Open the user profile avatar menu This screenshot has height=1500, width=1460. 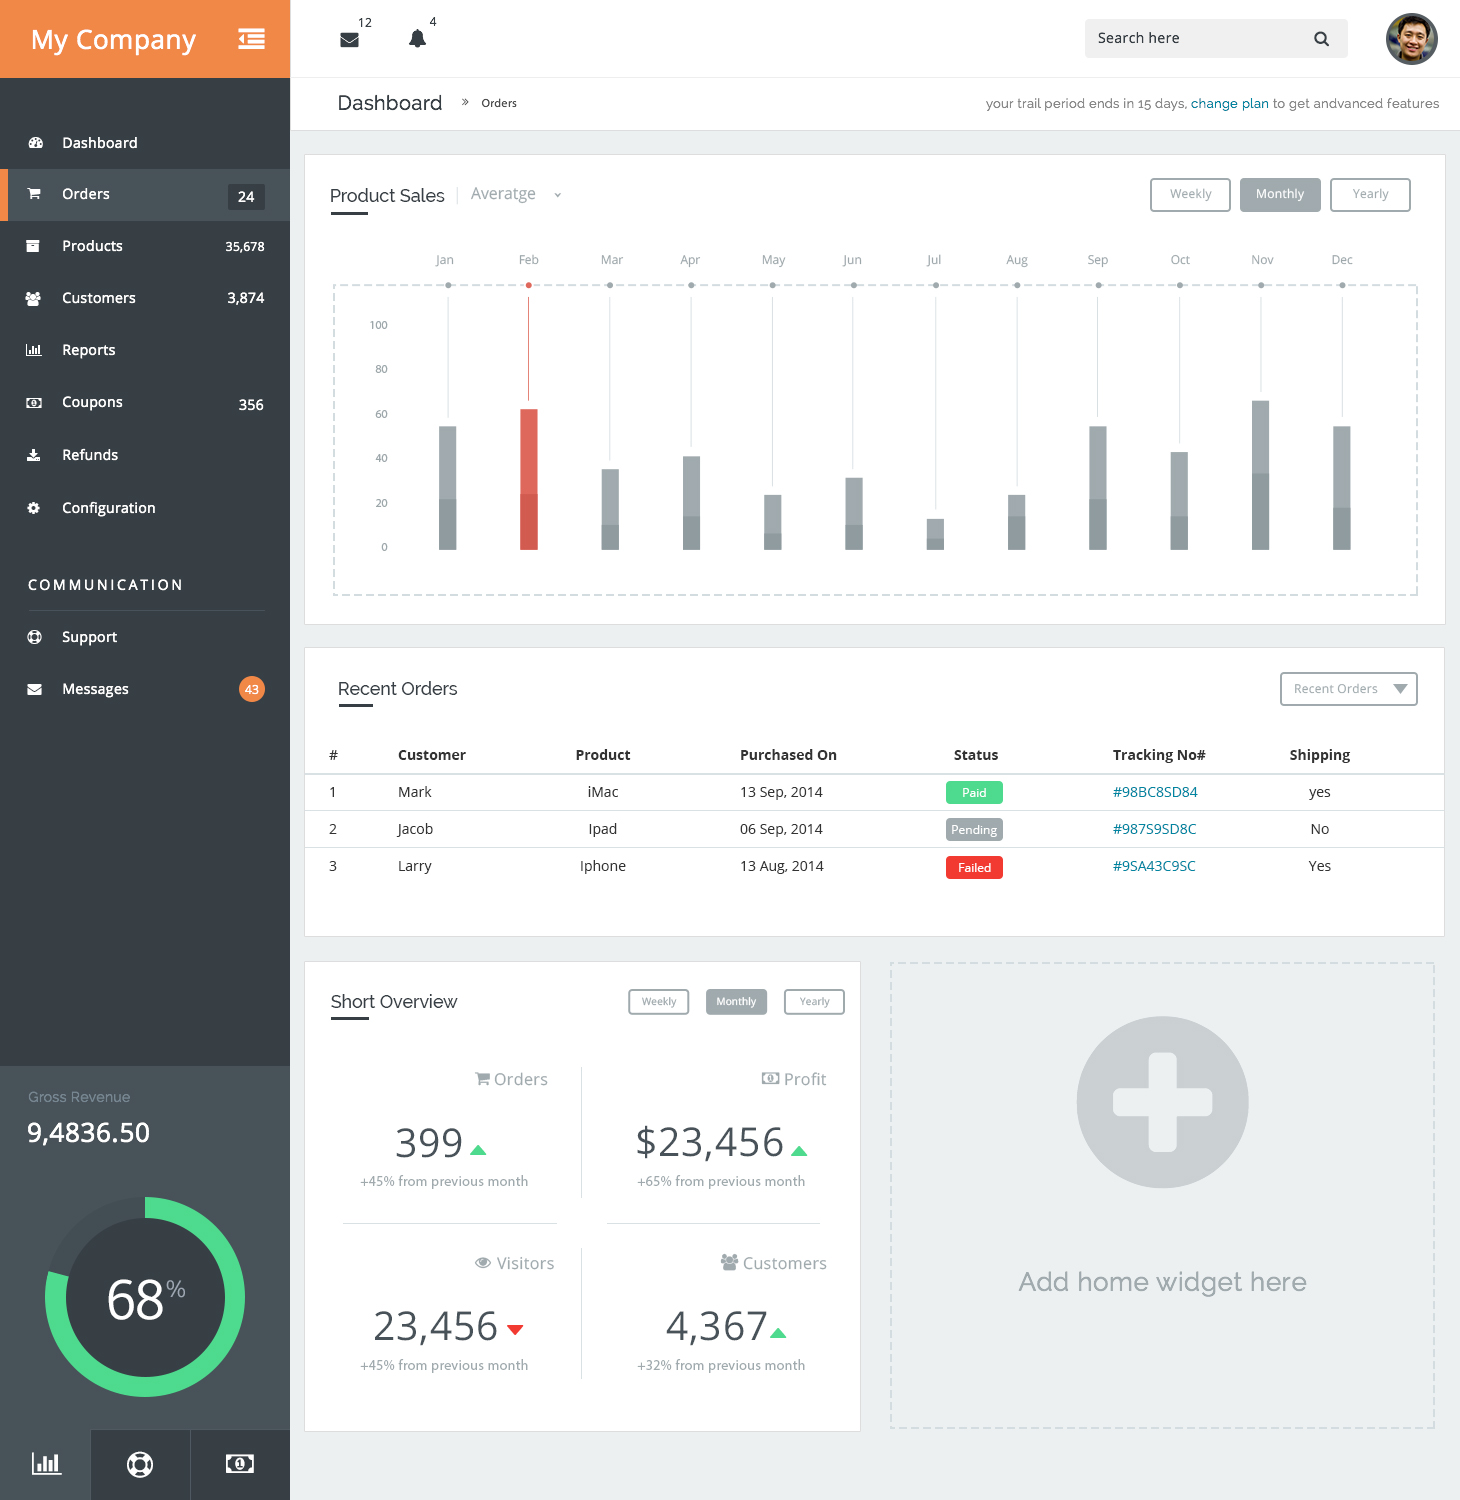click(x=1411, y=39)
